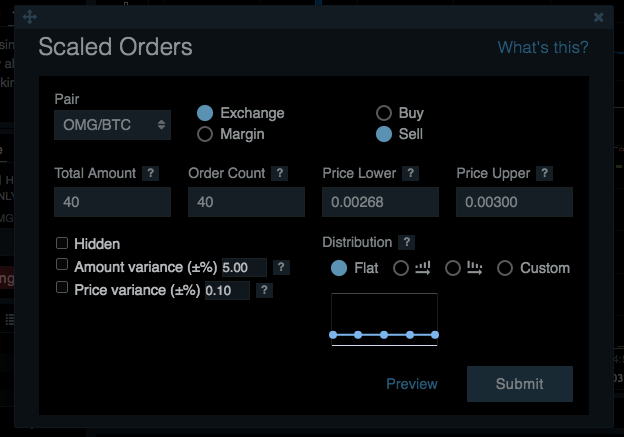Close the Scaled Orders dialog
Image resolution: width=624 pixels, height=437 pixels.
point(598,17)
